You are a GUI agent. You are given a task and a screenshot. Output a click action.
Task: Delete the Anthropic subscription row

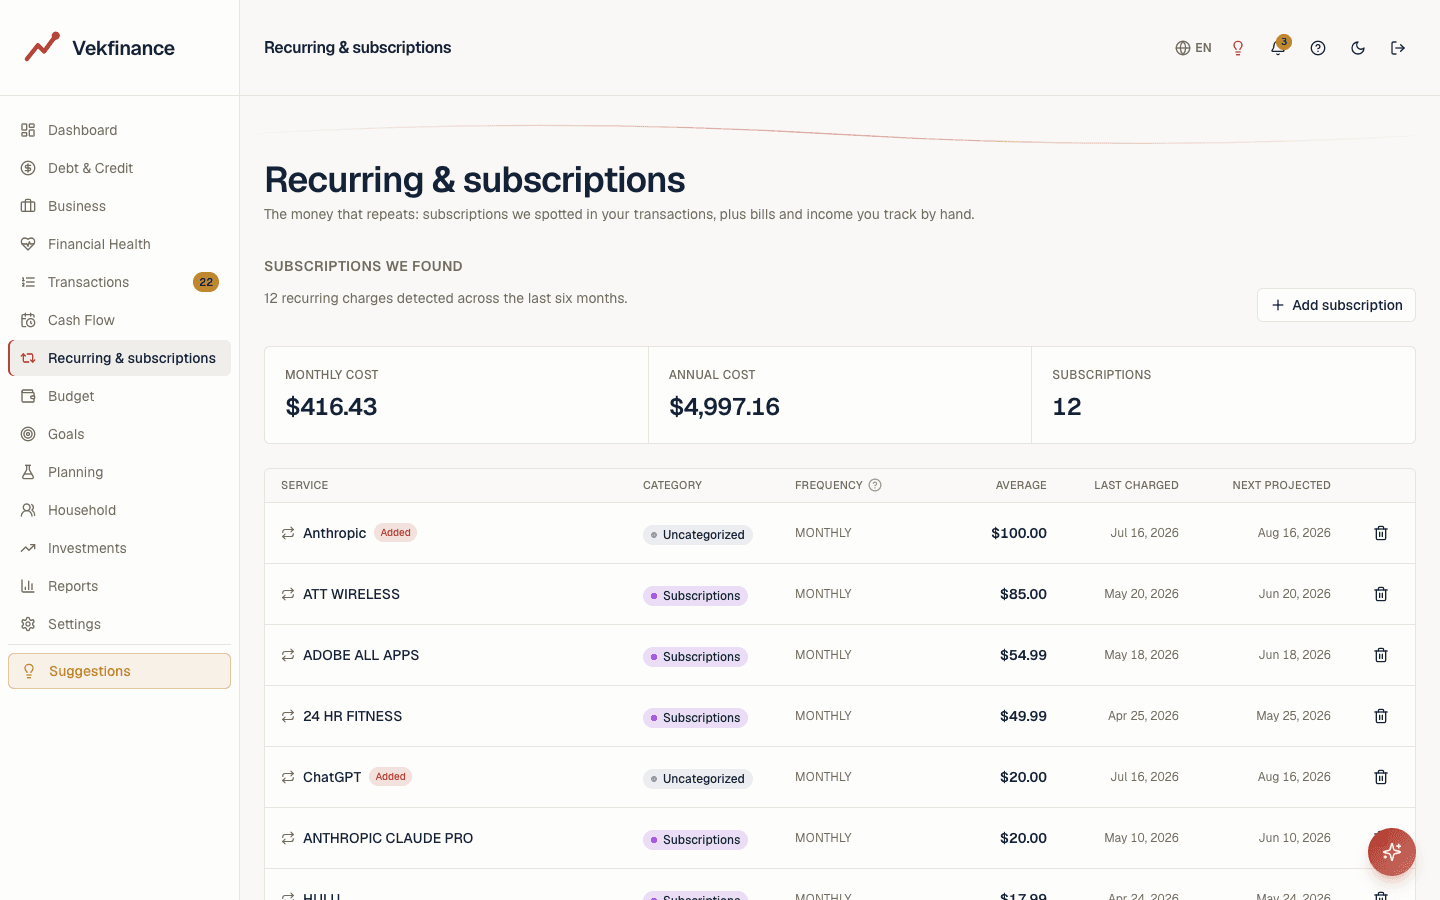[x=1381, y=533]
